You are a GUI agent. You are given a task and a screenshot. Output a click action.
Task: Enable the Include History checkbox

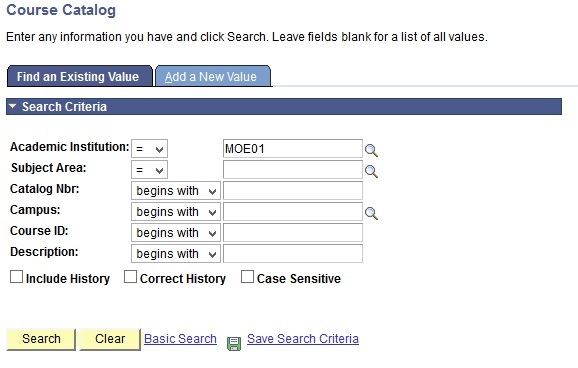(17, 277)
